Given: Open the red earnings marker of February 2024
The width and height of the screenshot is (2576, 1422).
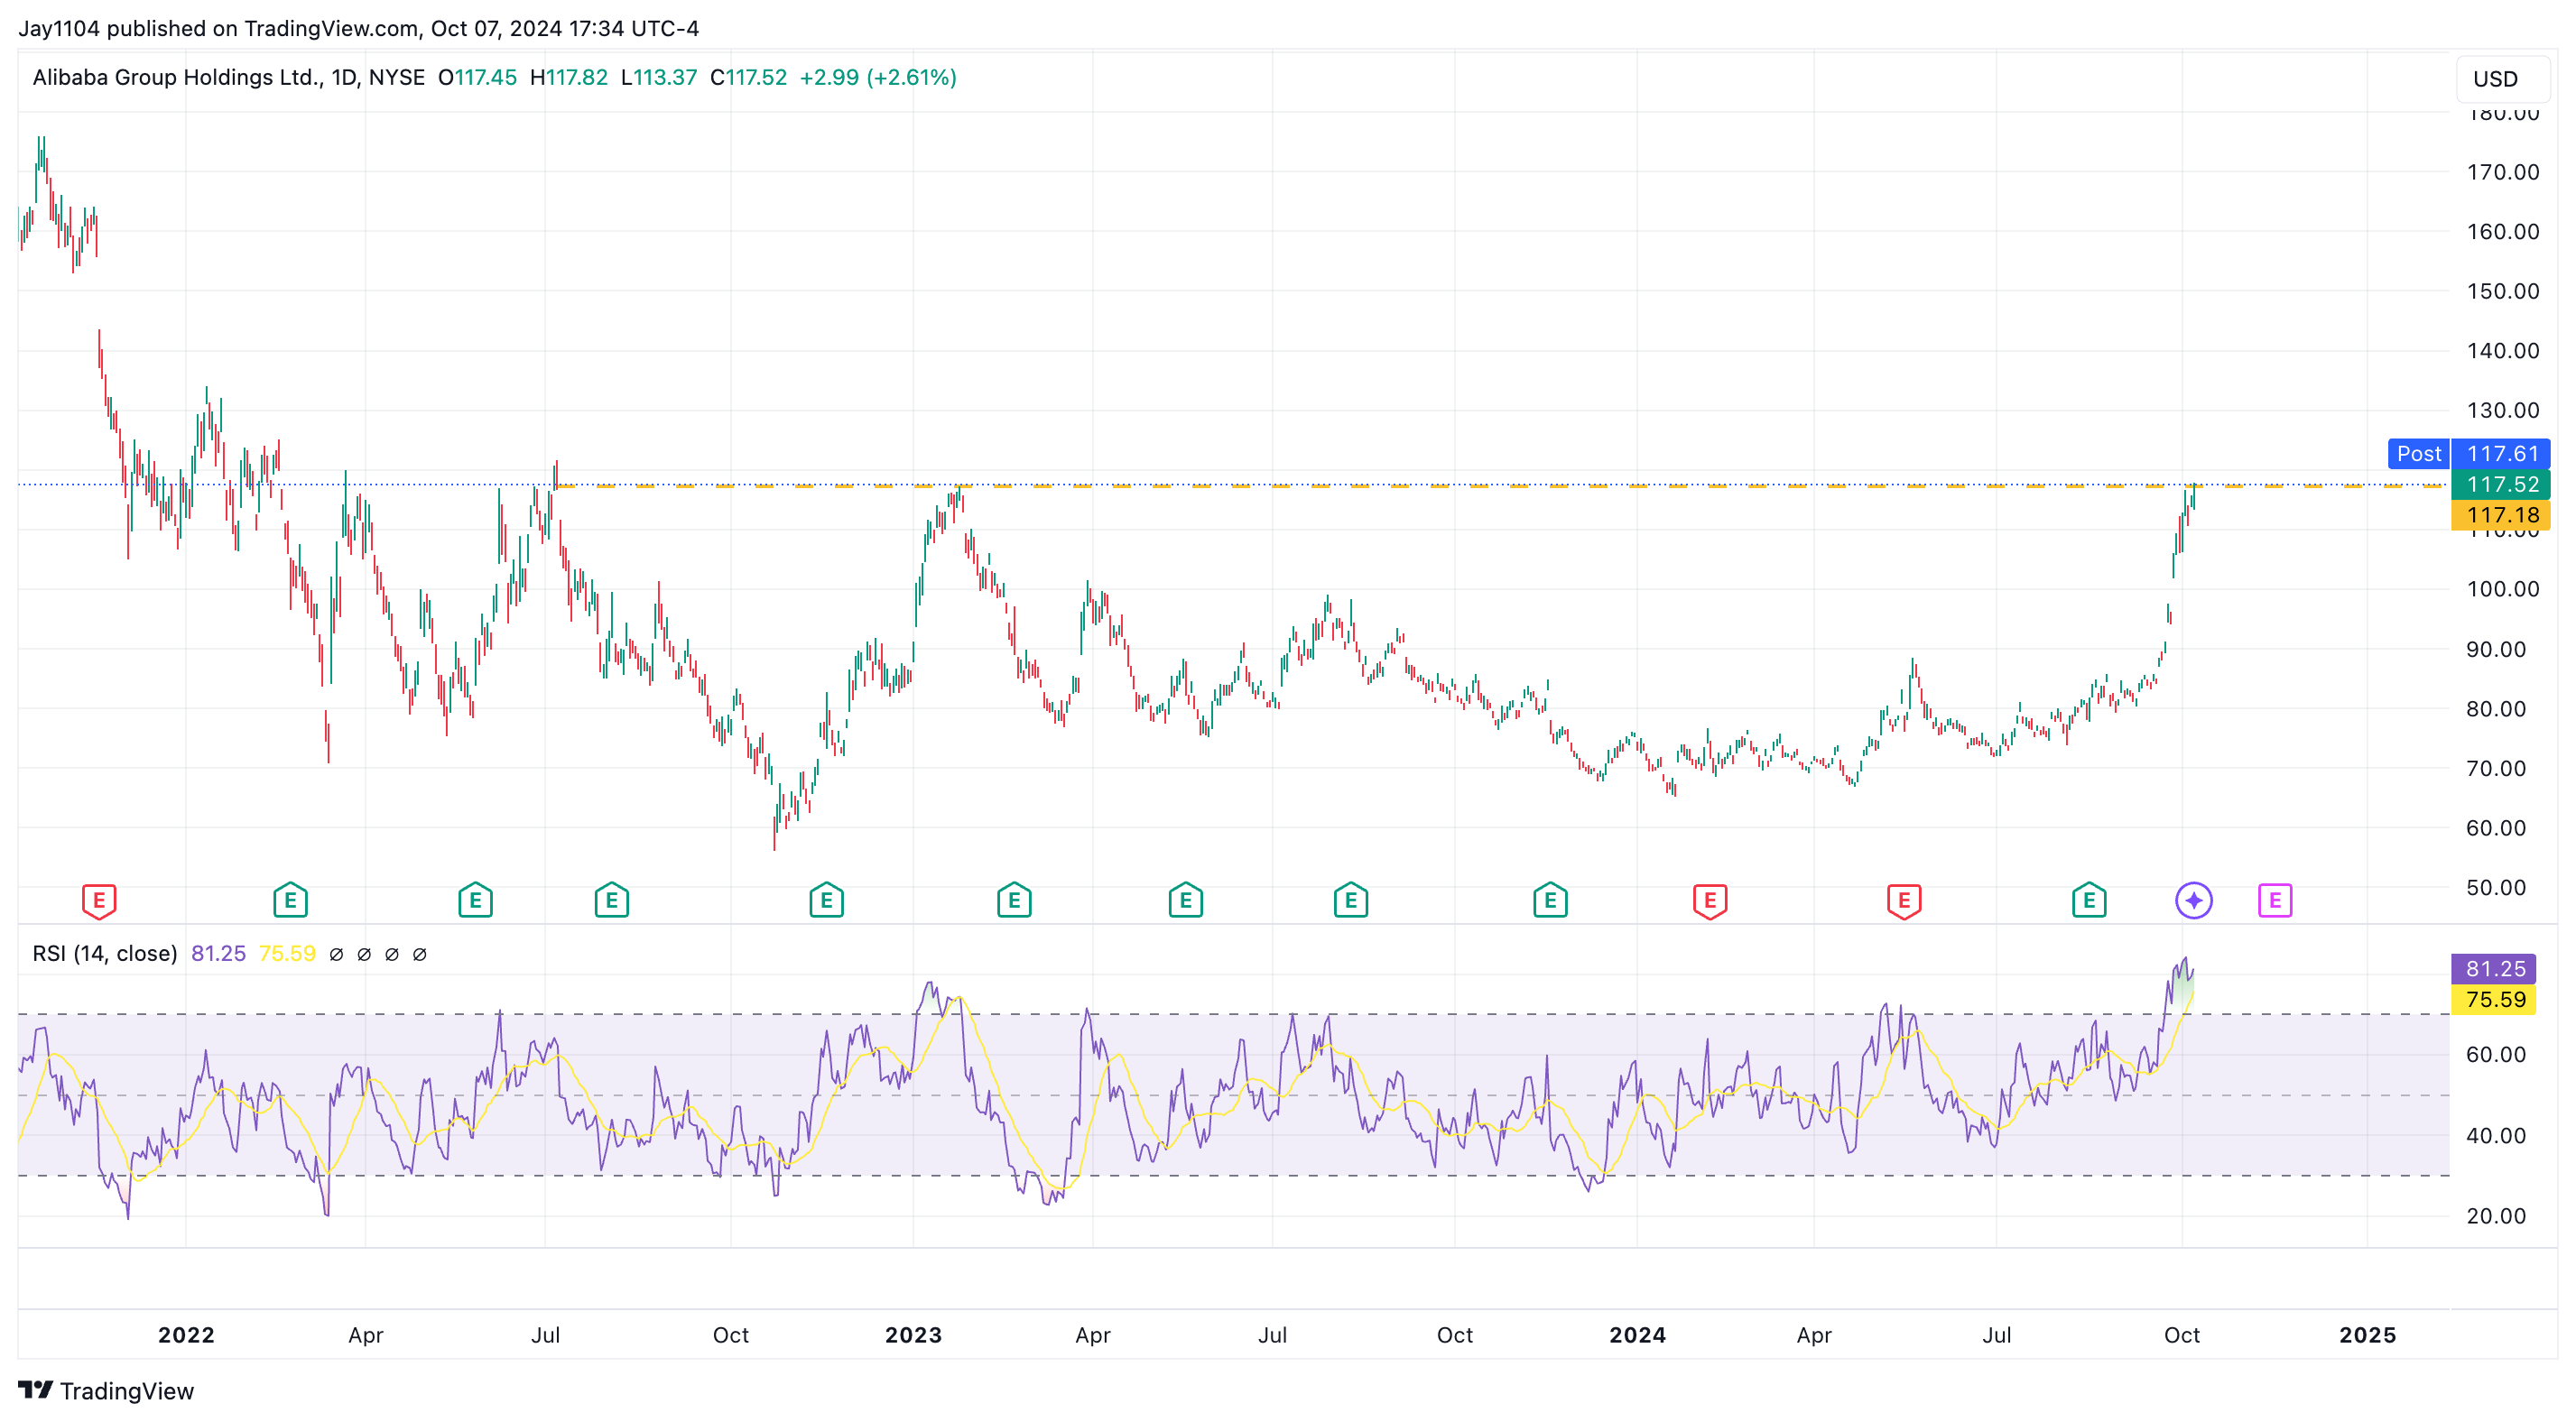Looking at the screenshot, I should pos(1710,901).
